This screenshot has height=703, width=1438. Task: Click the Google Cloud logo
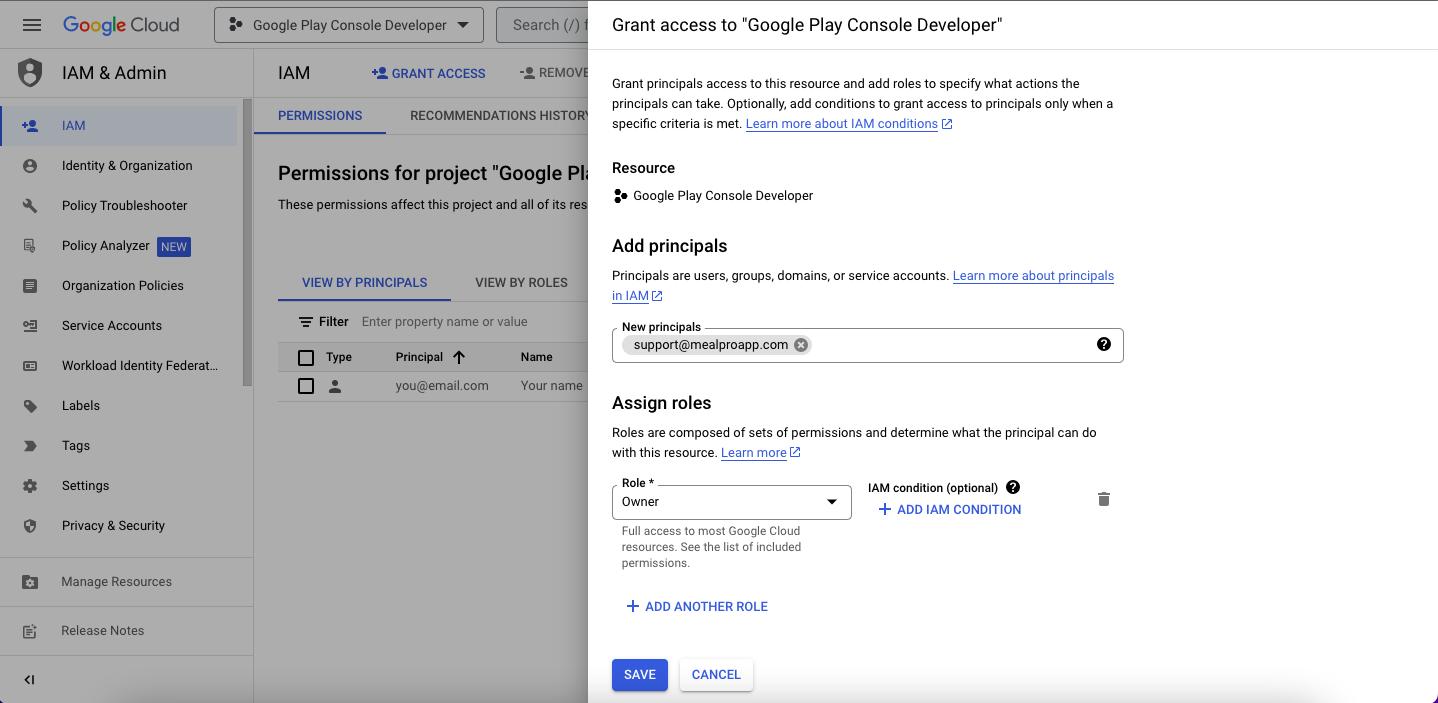121,25
